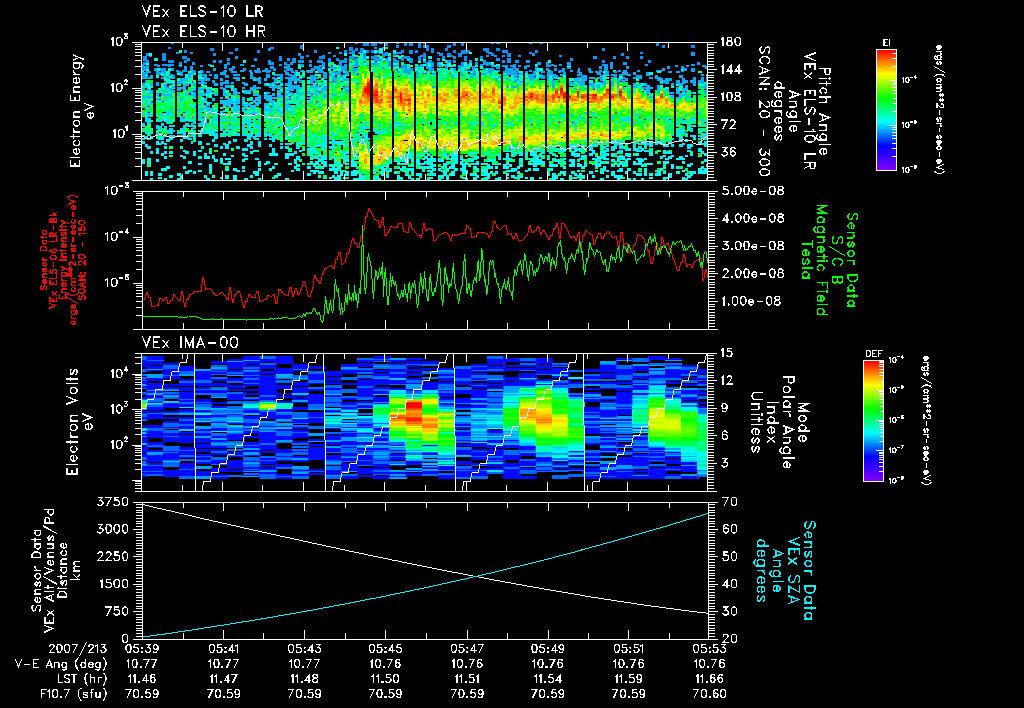Click the 3750 altitude tick label
The width and height of the screenshot is (1024, 708).
tap(113, 502)
